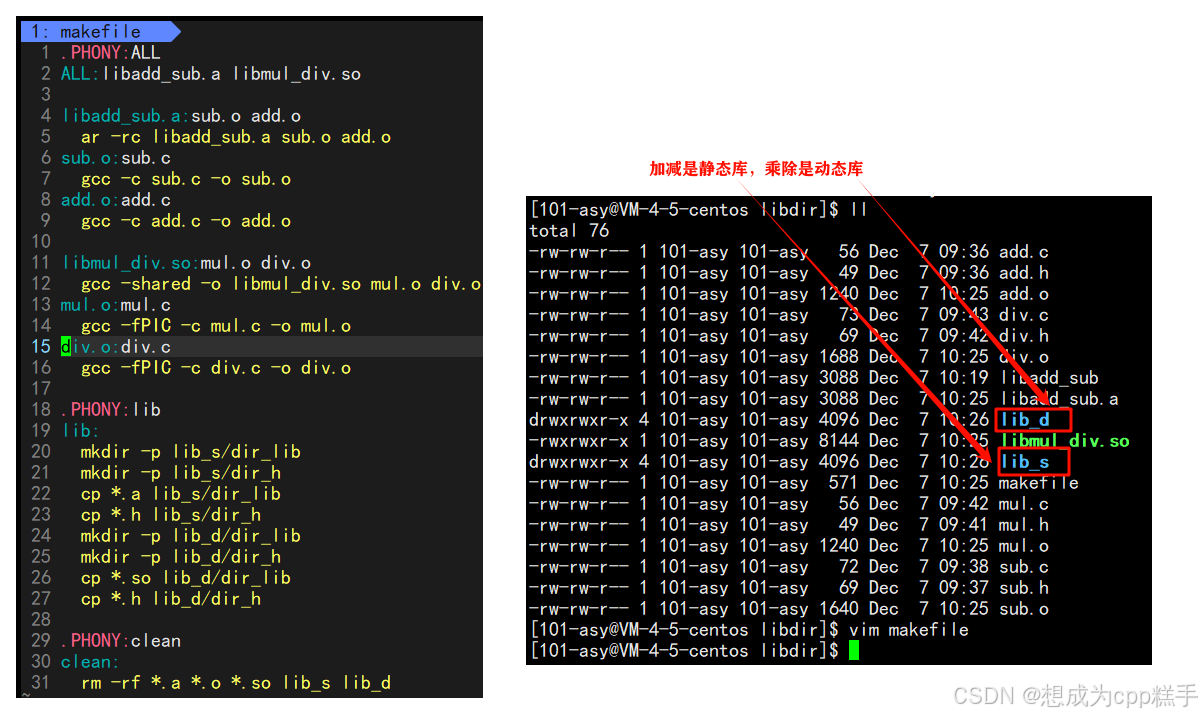Click the 'mkdir -p lib_d/dir_lib' line

[x=191, y=536]
